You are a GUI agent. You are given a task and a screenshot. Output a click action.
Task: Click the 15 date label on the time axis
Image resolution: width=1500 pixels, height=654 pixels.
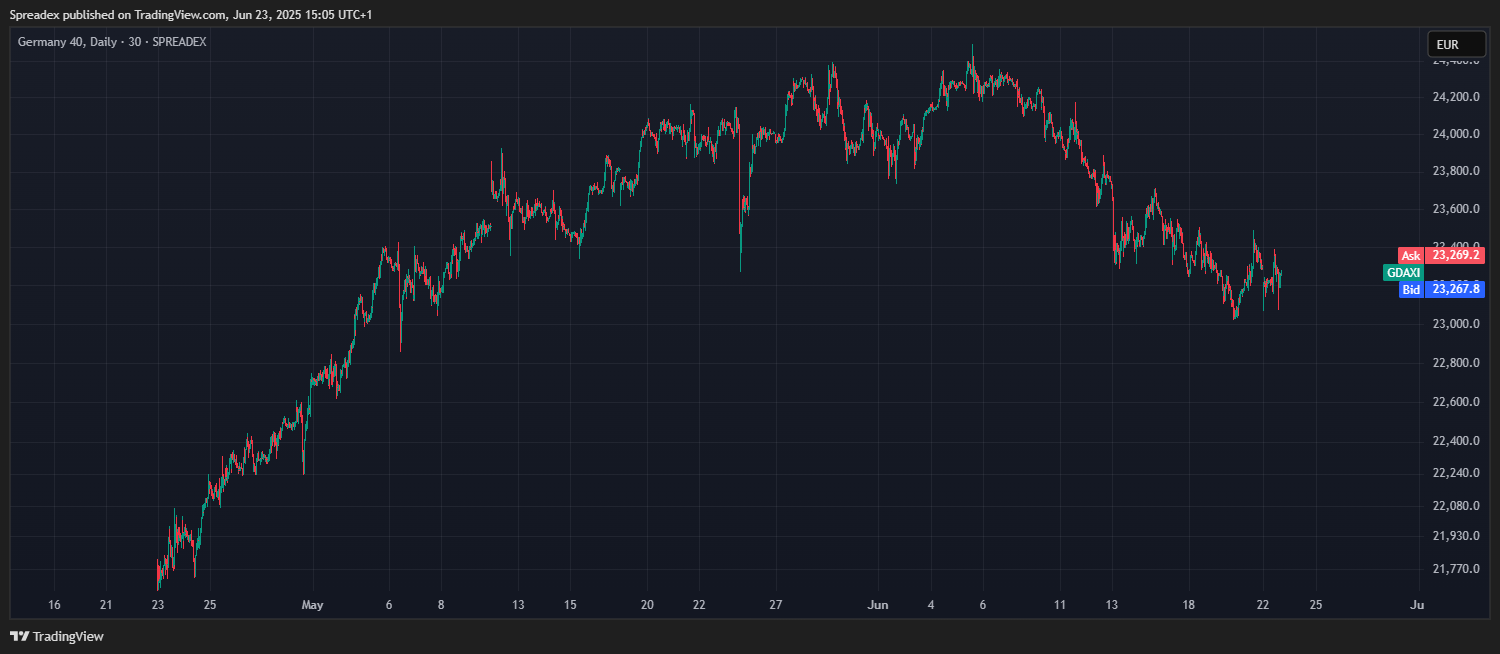pyautogui.click(x=570, y=605)
